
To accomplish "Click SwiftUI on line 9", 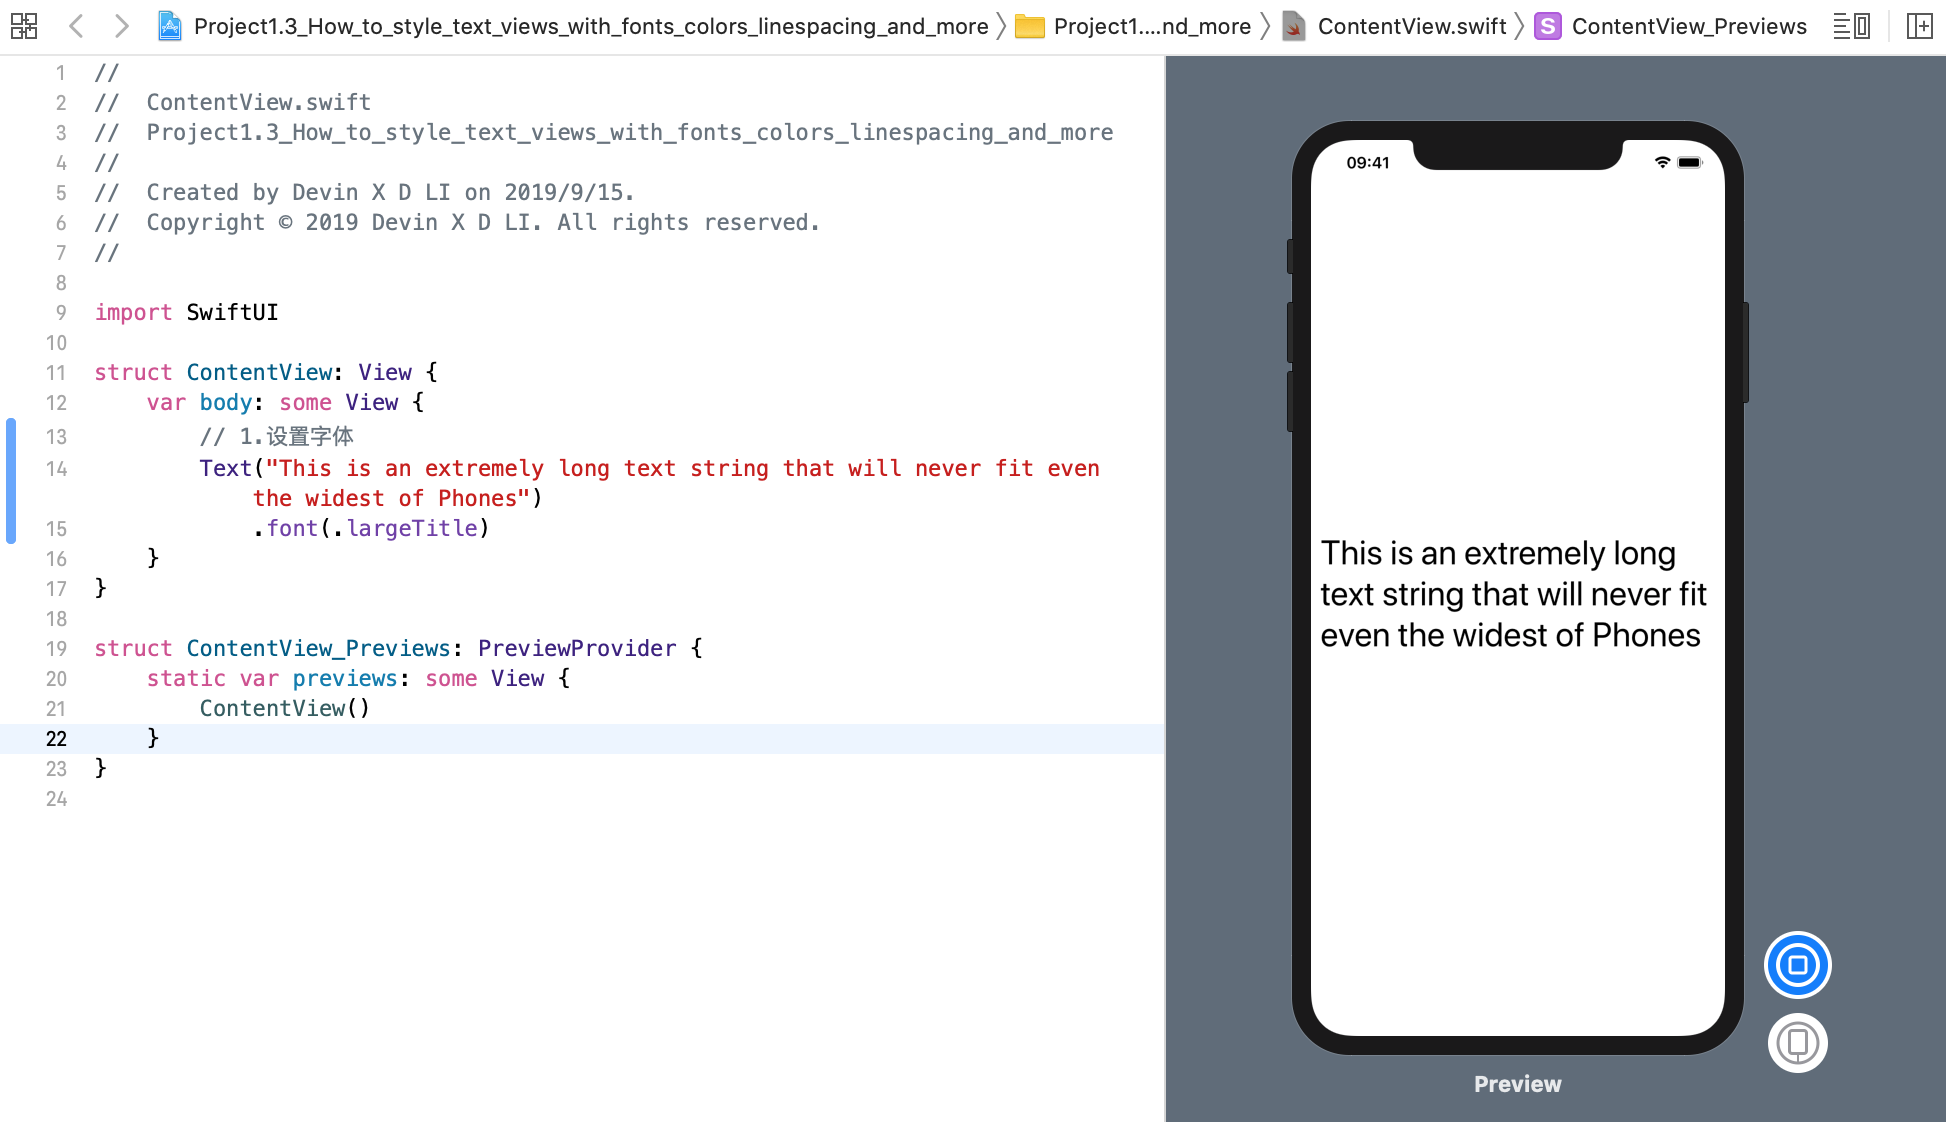I will pyautogui.click(x=232, y=312).
